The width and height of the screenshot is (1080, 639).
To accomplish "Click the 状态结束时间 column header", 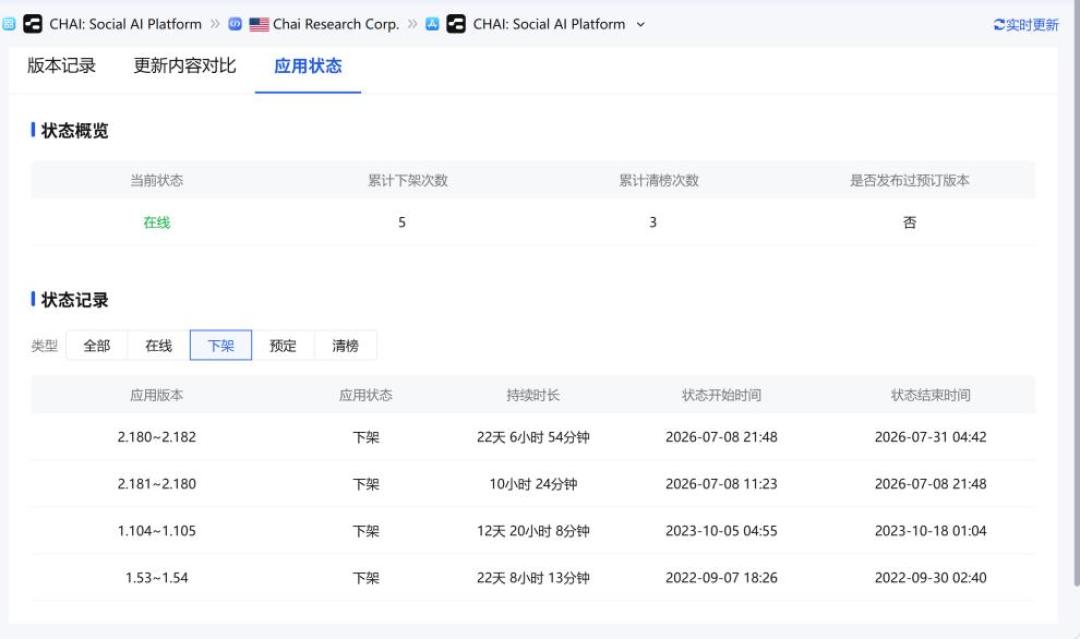I will [x=931, y=395].
